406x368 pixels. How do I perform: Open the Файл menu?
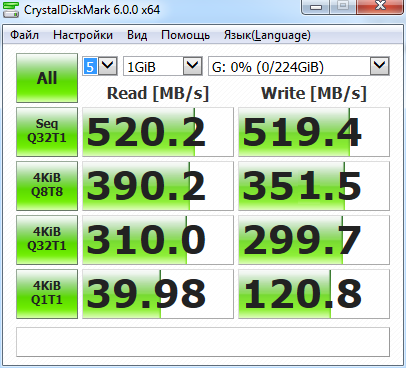tap(24, 35)
